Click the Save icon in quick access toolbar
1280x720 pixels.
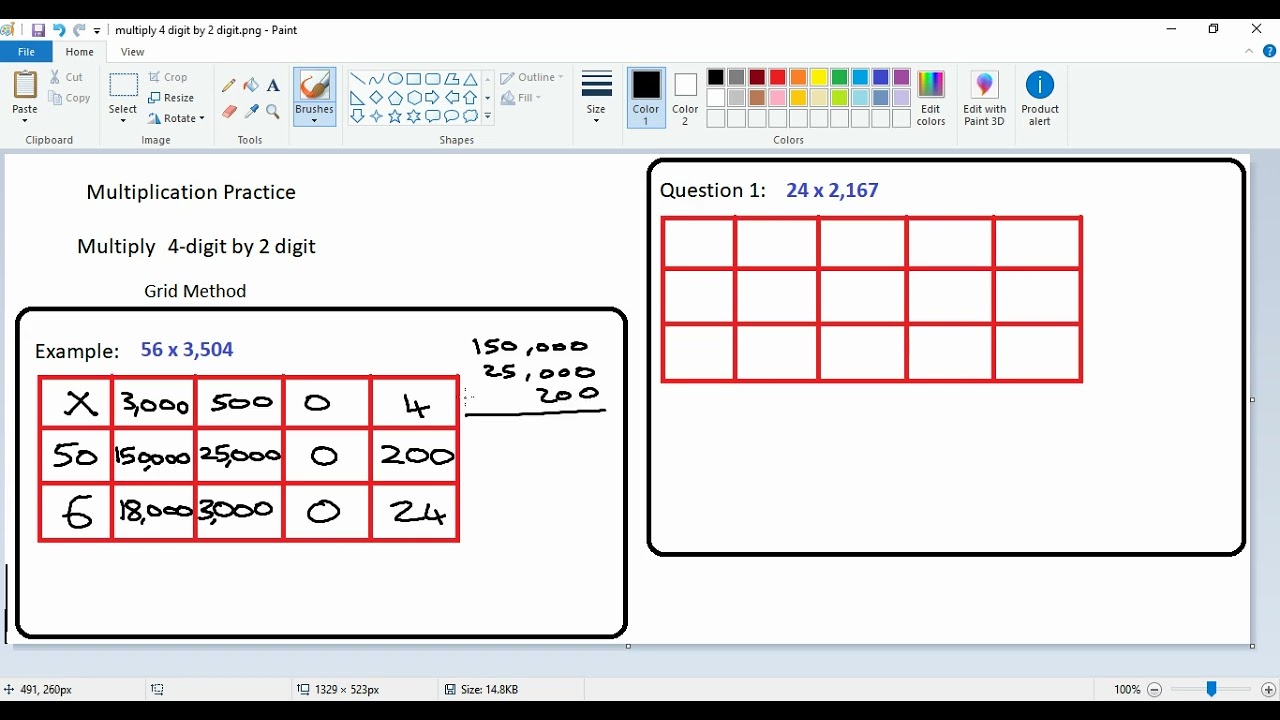tap(38, 30)
